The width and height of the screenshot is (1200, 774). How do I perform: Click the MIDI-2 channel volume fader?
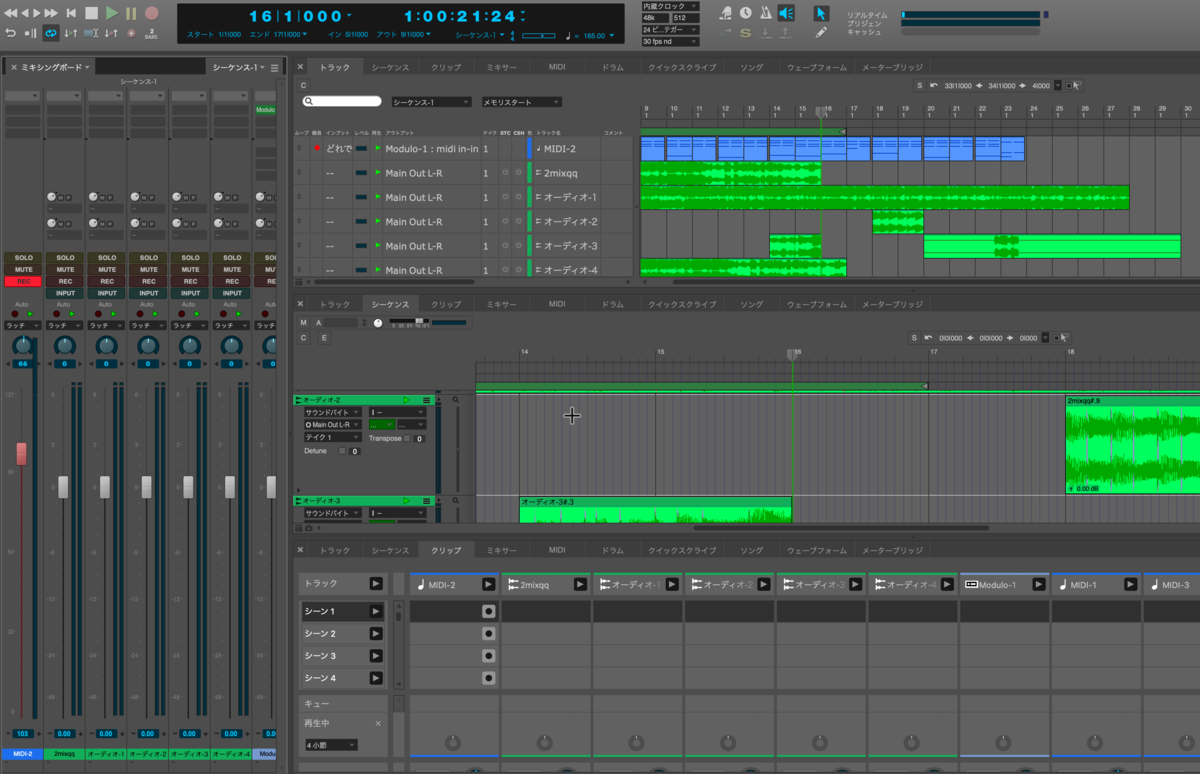pos(21,453)
